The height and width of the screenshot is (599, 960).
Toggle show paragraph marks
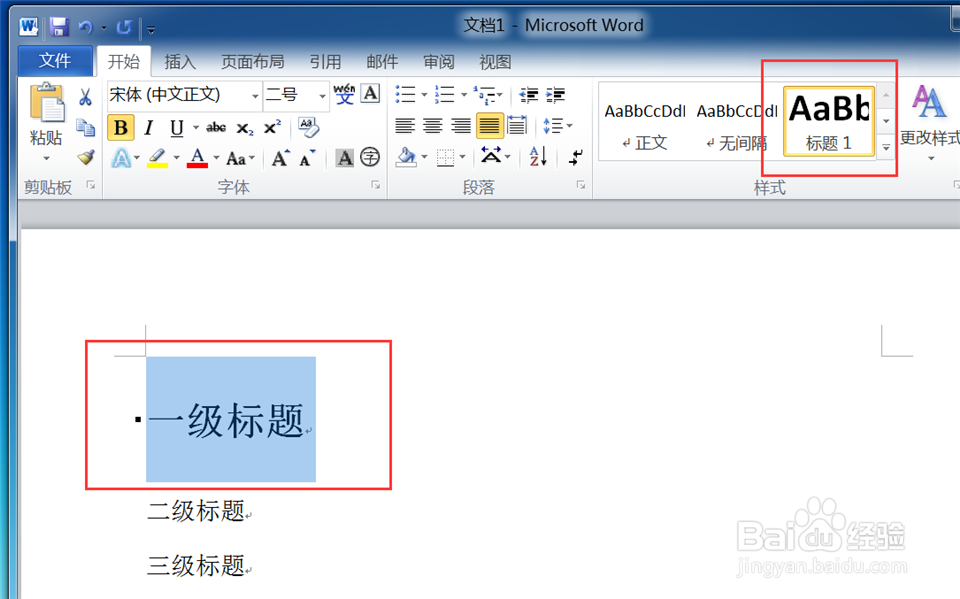coord(576,157)
